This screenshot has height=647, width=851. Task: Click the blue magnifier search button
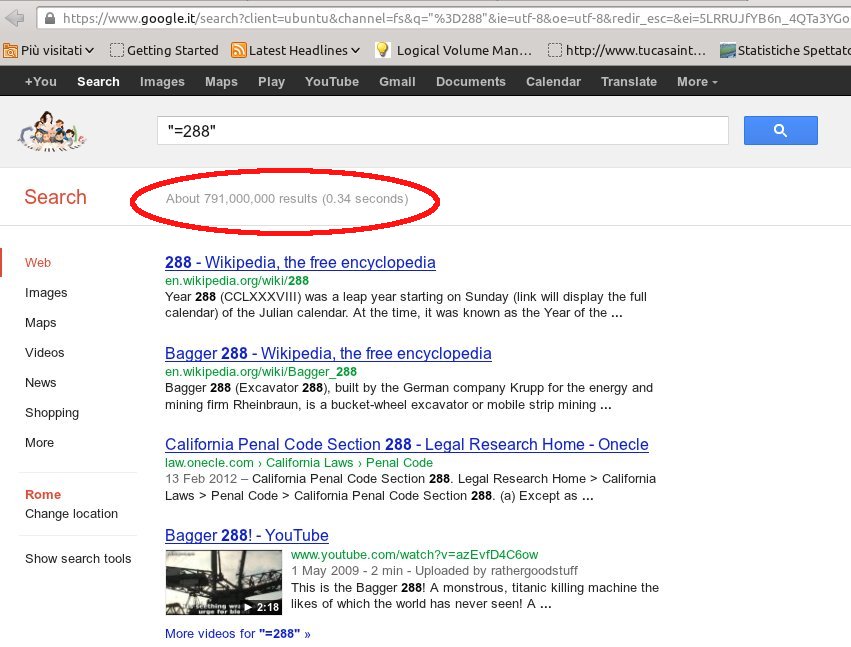click(x=780, y=130)
